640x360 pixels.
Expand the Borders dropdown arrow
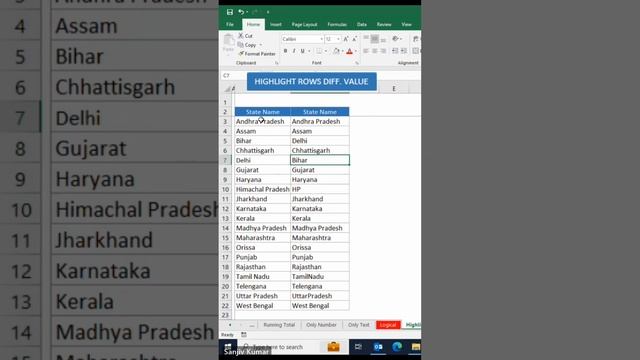click(x=326, y=51)
